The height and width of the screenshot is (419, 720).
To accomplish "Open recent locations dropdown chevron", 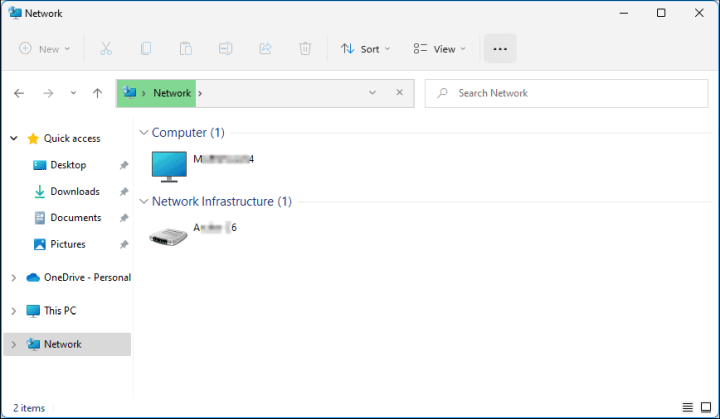I will 73,93.
